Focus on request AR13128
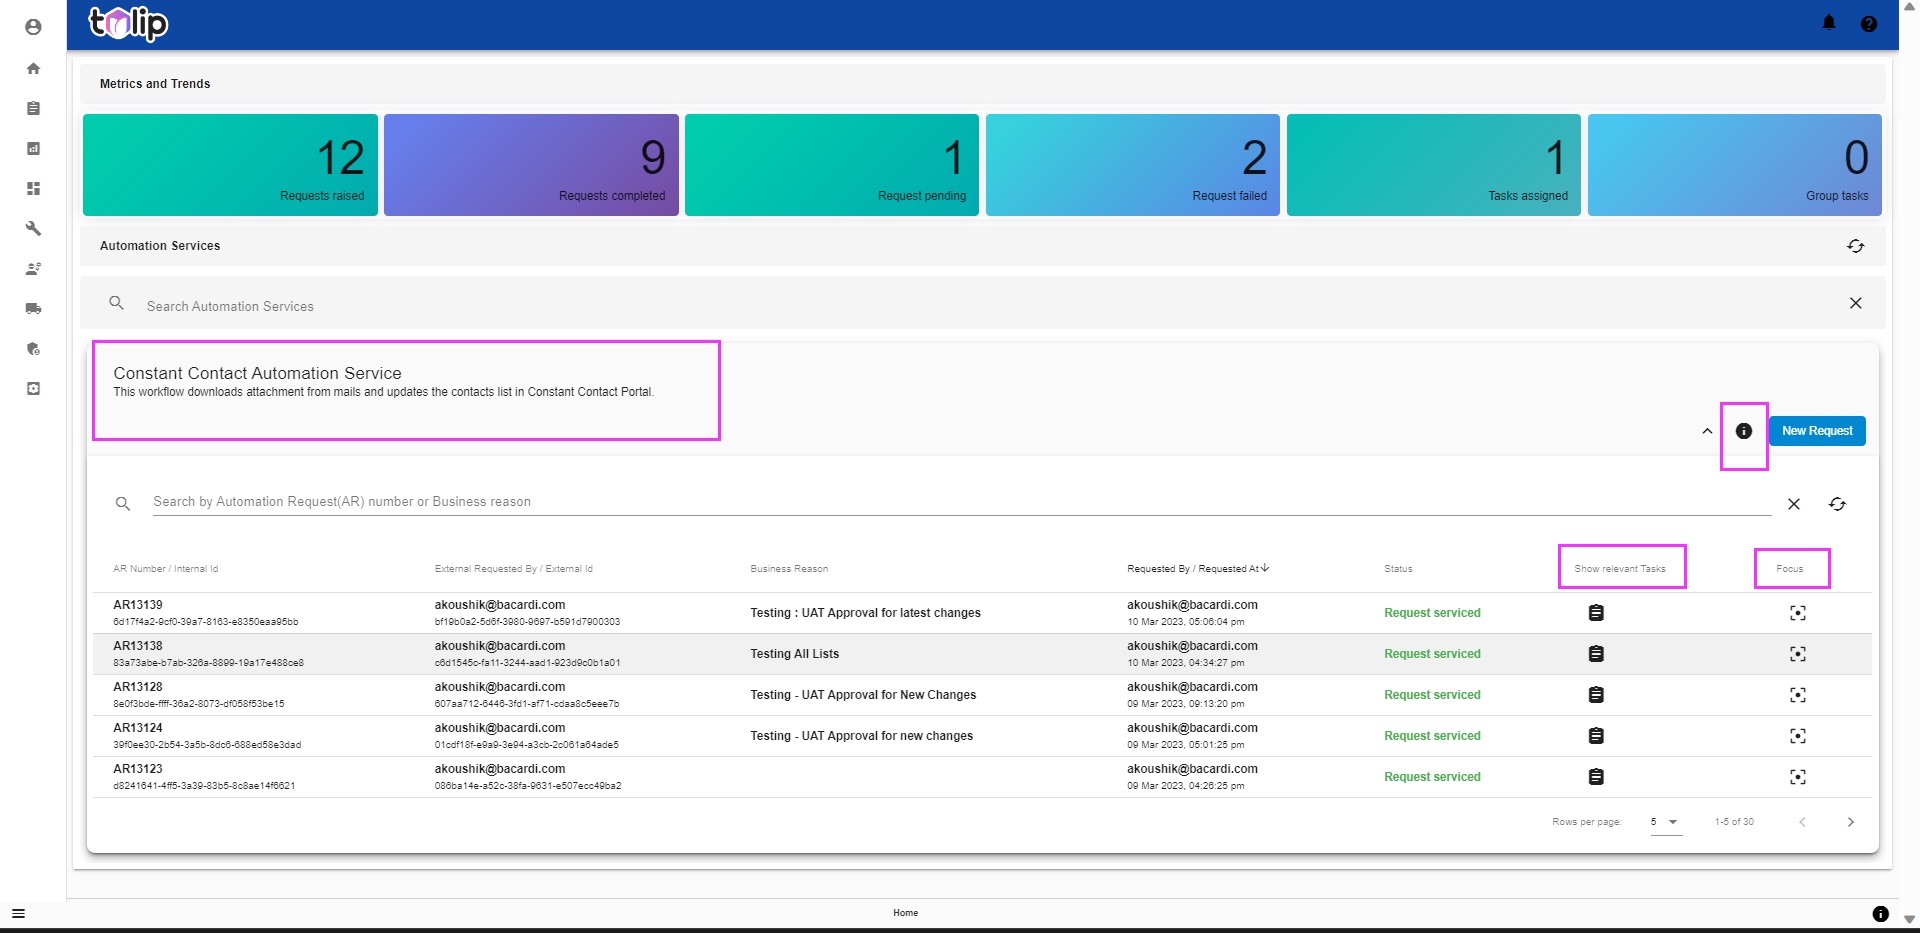 (x=1798, y=695)
